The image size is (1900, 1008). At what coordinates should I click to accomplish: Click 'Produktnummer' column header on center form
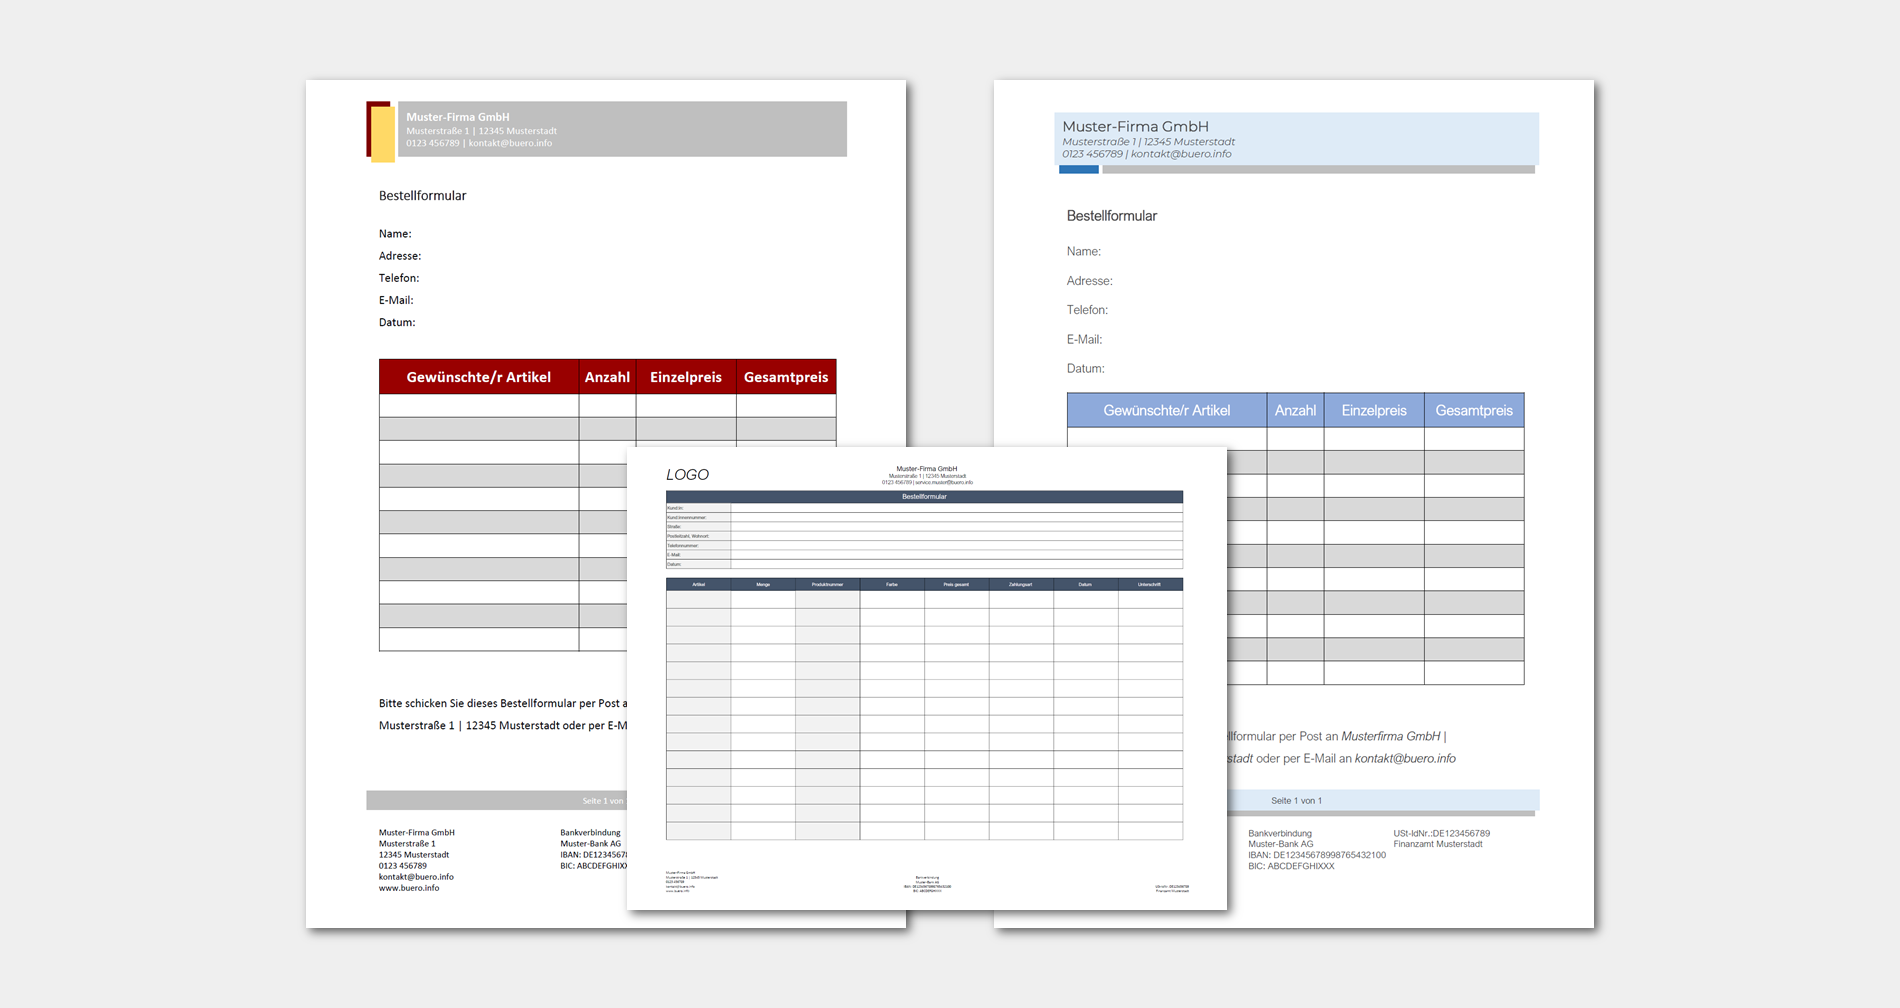[x=827, y=584]
